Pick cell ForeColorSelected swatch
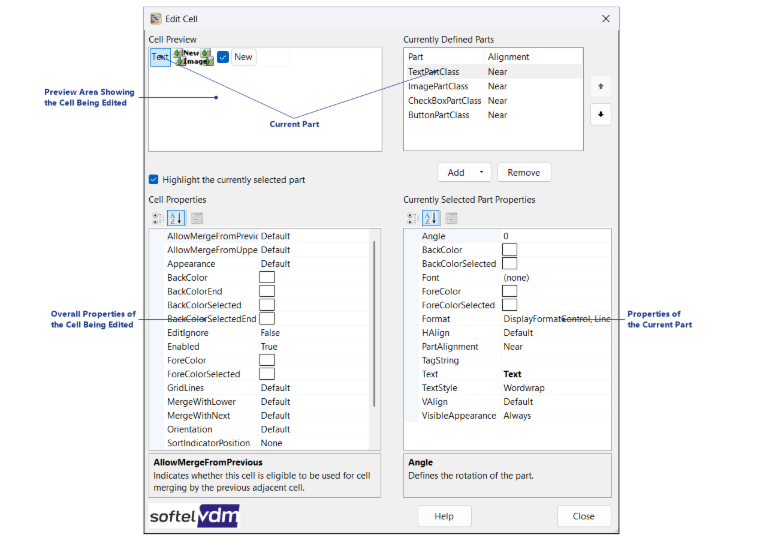The image size is (763, 541). [267, 374]
